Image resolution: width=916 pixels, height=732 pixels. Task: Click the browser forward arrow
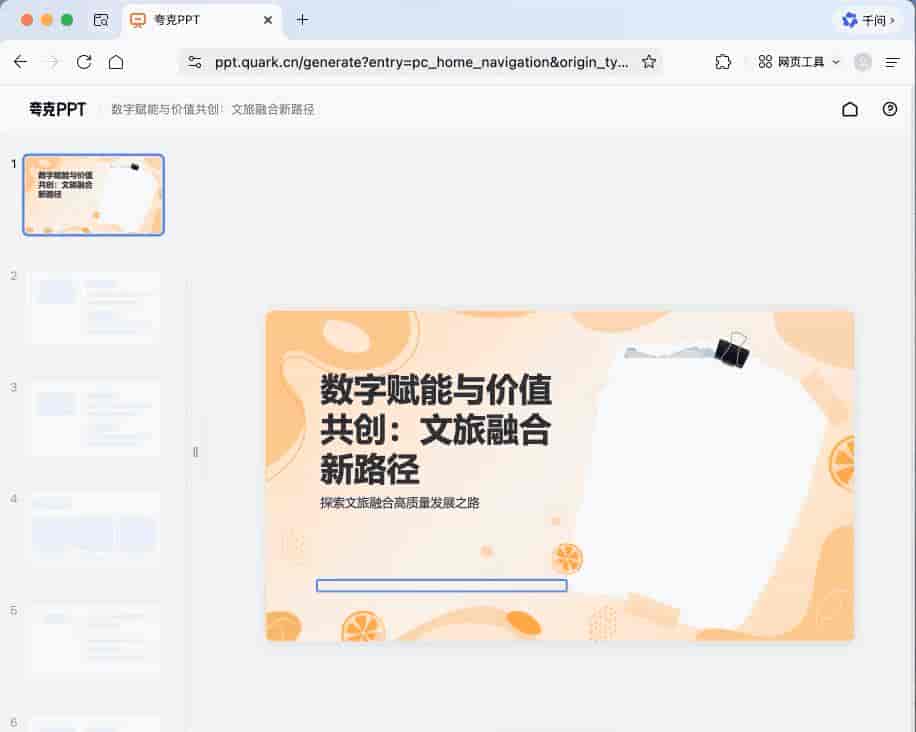(53, 62)
